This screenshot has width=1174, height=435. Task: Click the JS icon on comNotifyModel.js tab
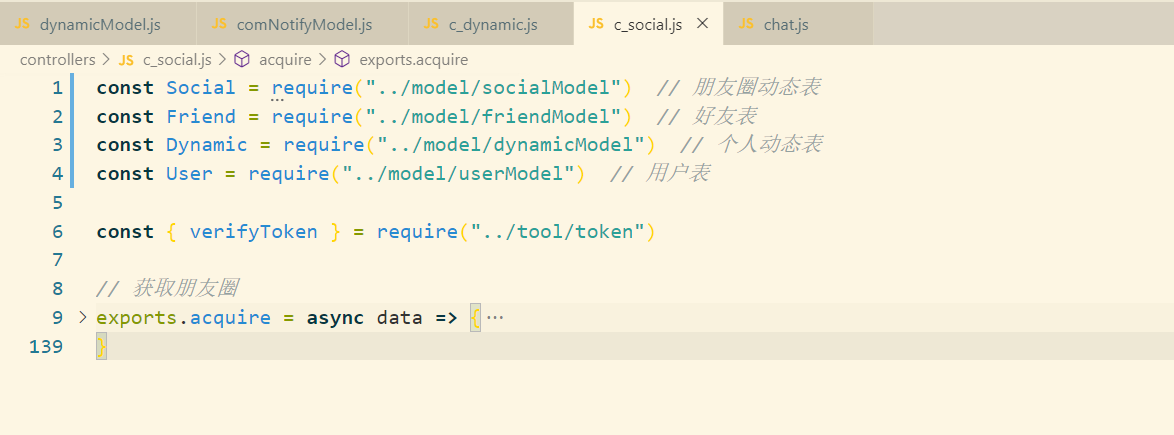pyautogui.click(x=219, y=24)
